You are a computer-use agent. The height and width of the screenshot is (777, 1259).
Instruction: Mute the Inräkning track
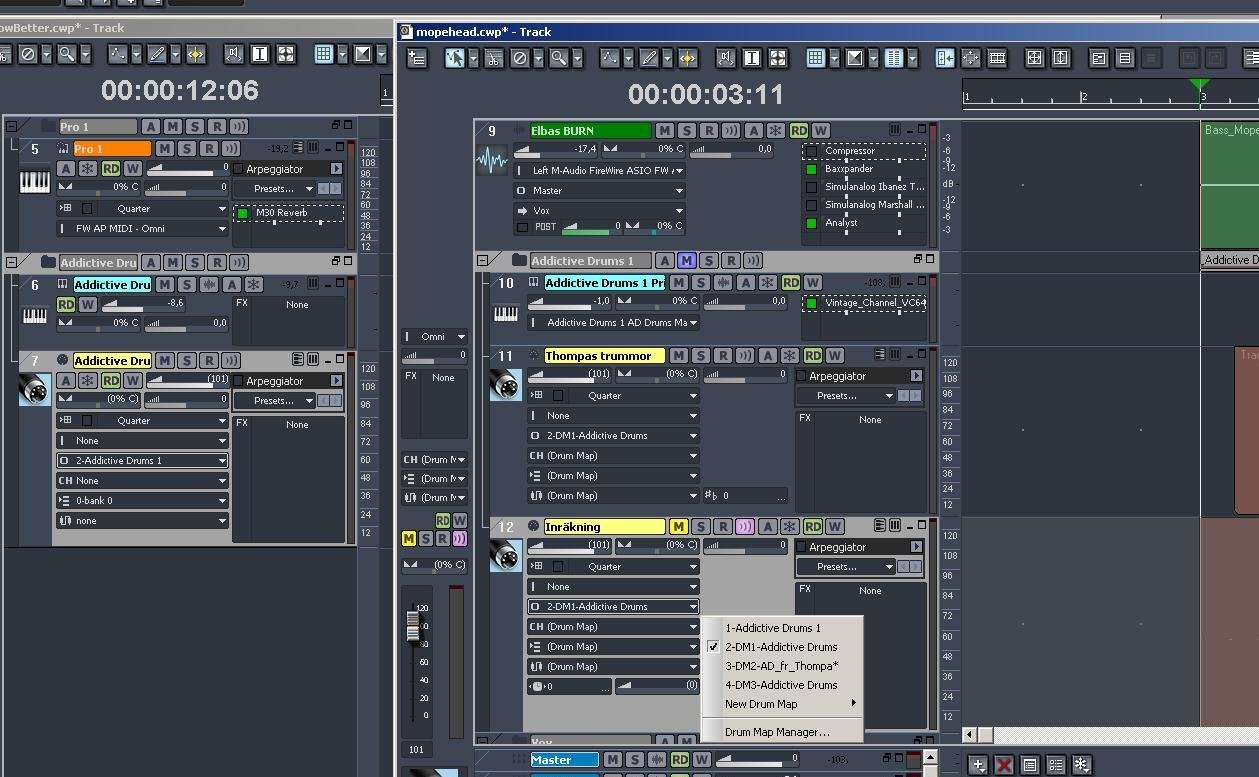click(678, 526)
